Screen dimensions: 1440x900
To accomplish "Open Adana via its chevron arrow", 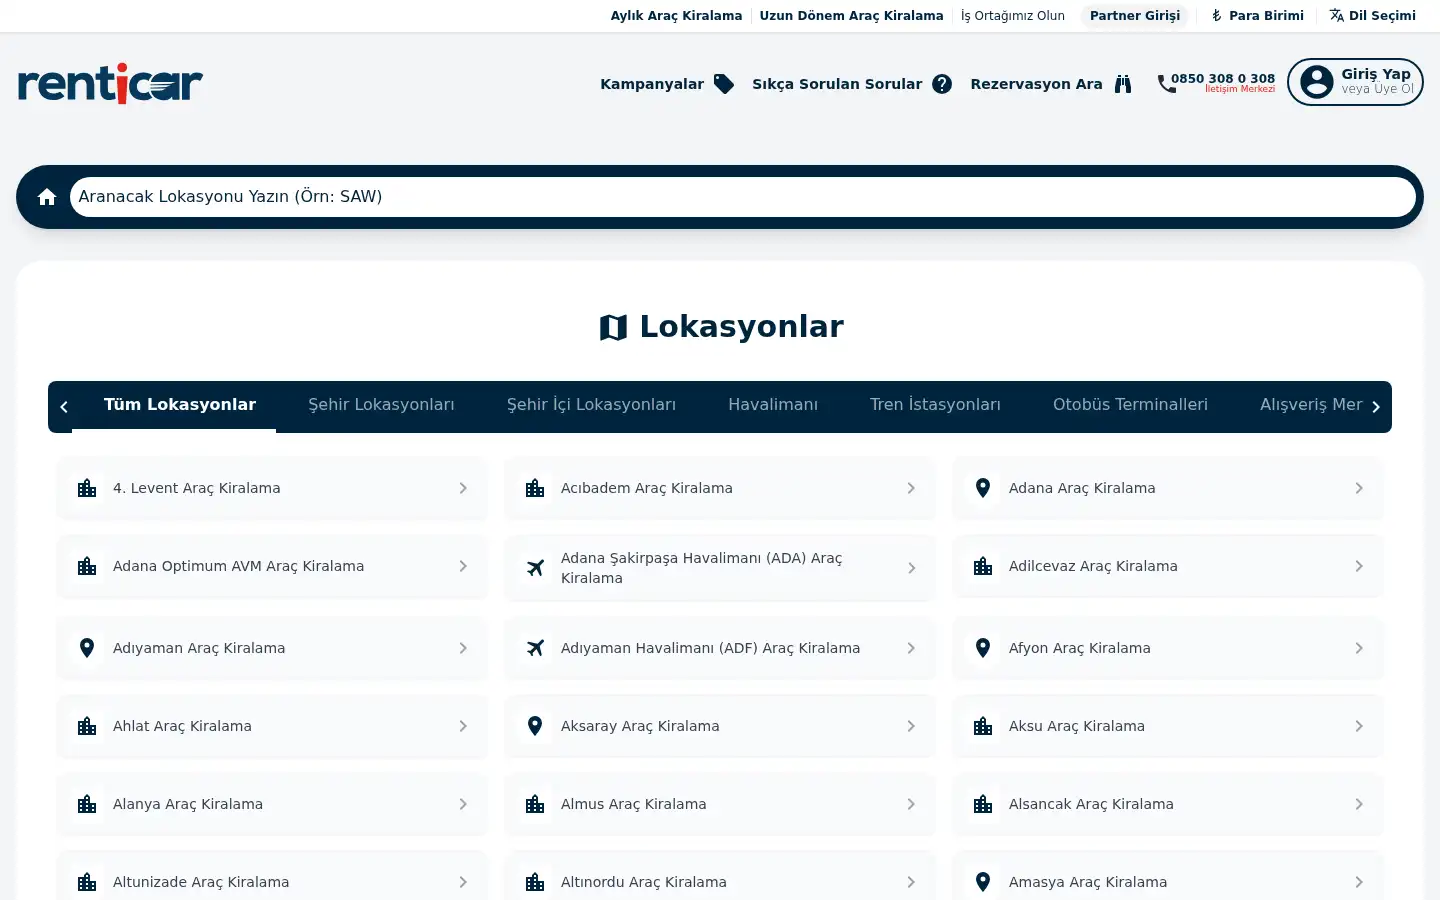I will pos(1359,488).
